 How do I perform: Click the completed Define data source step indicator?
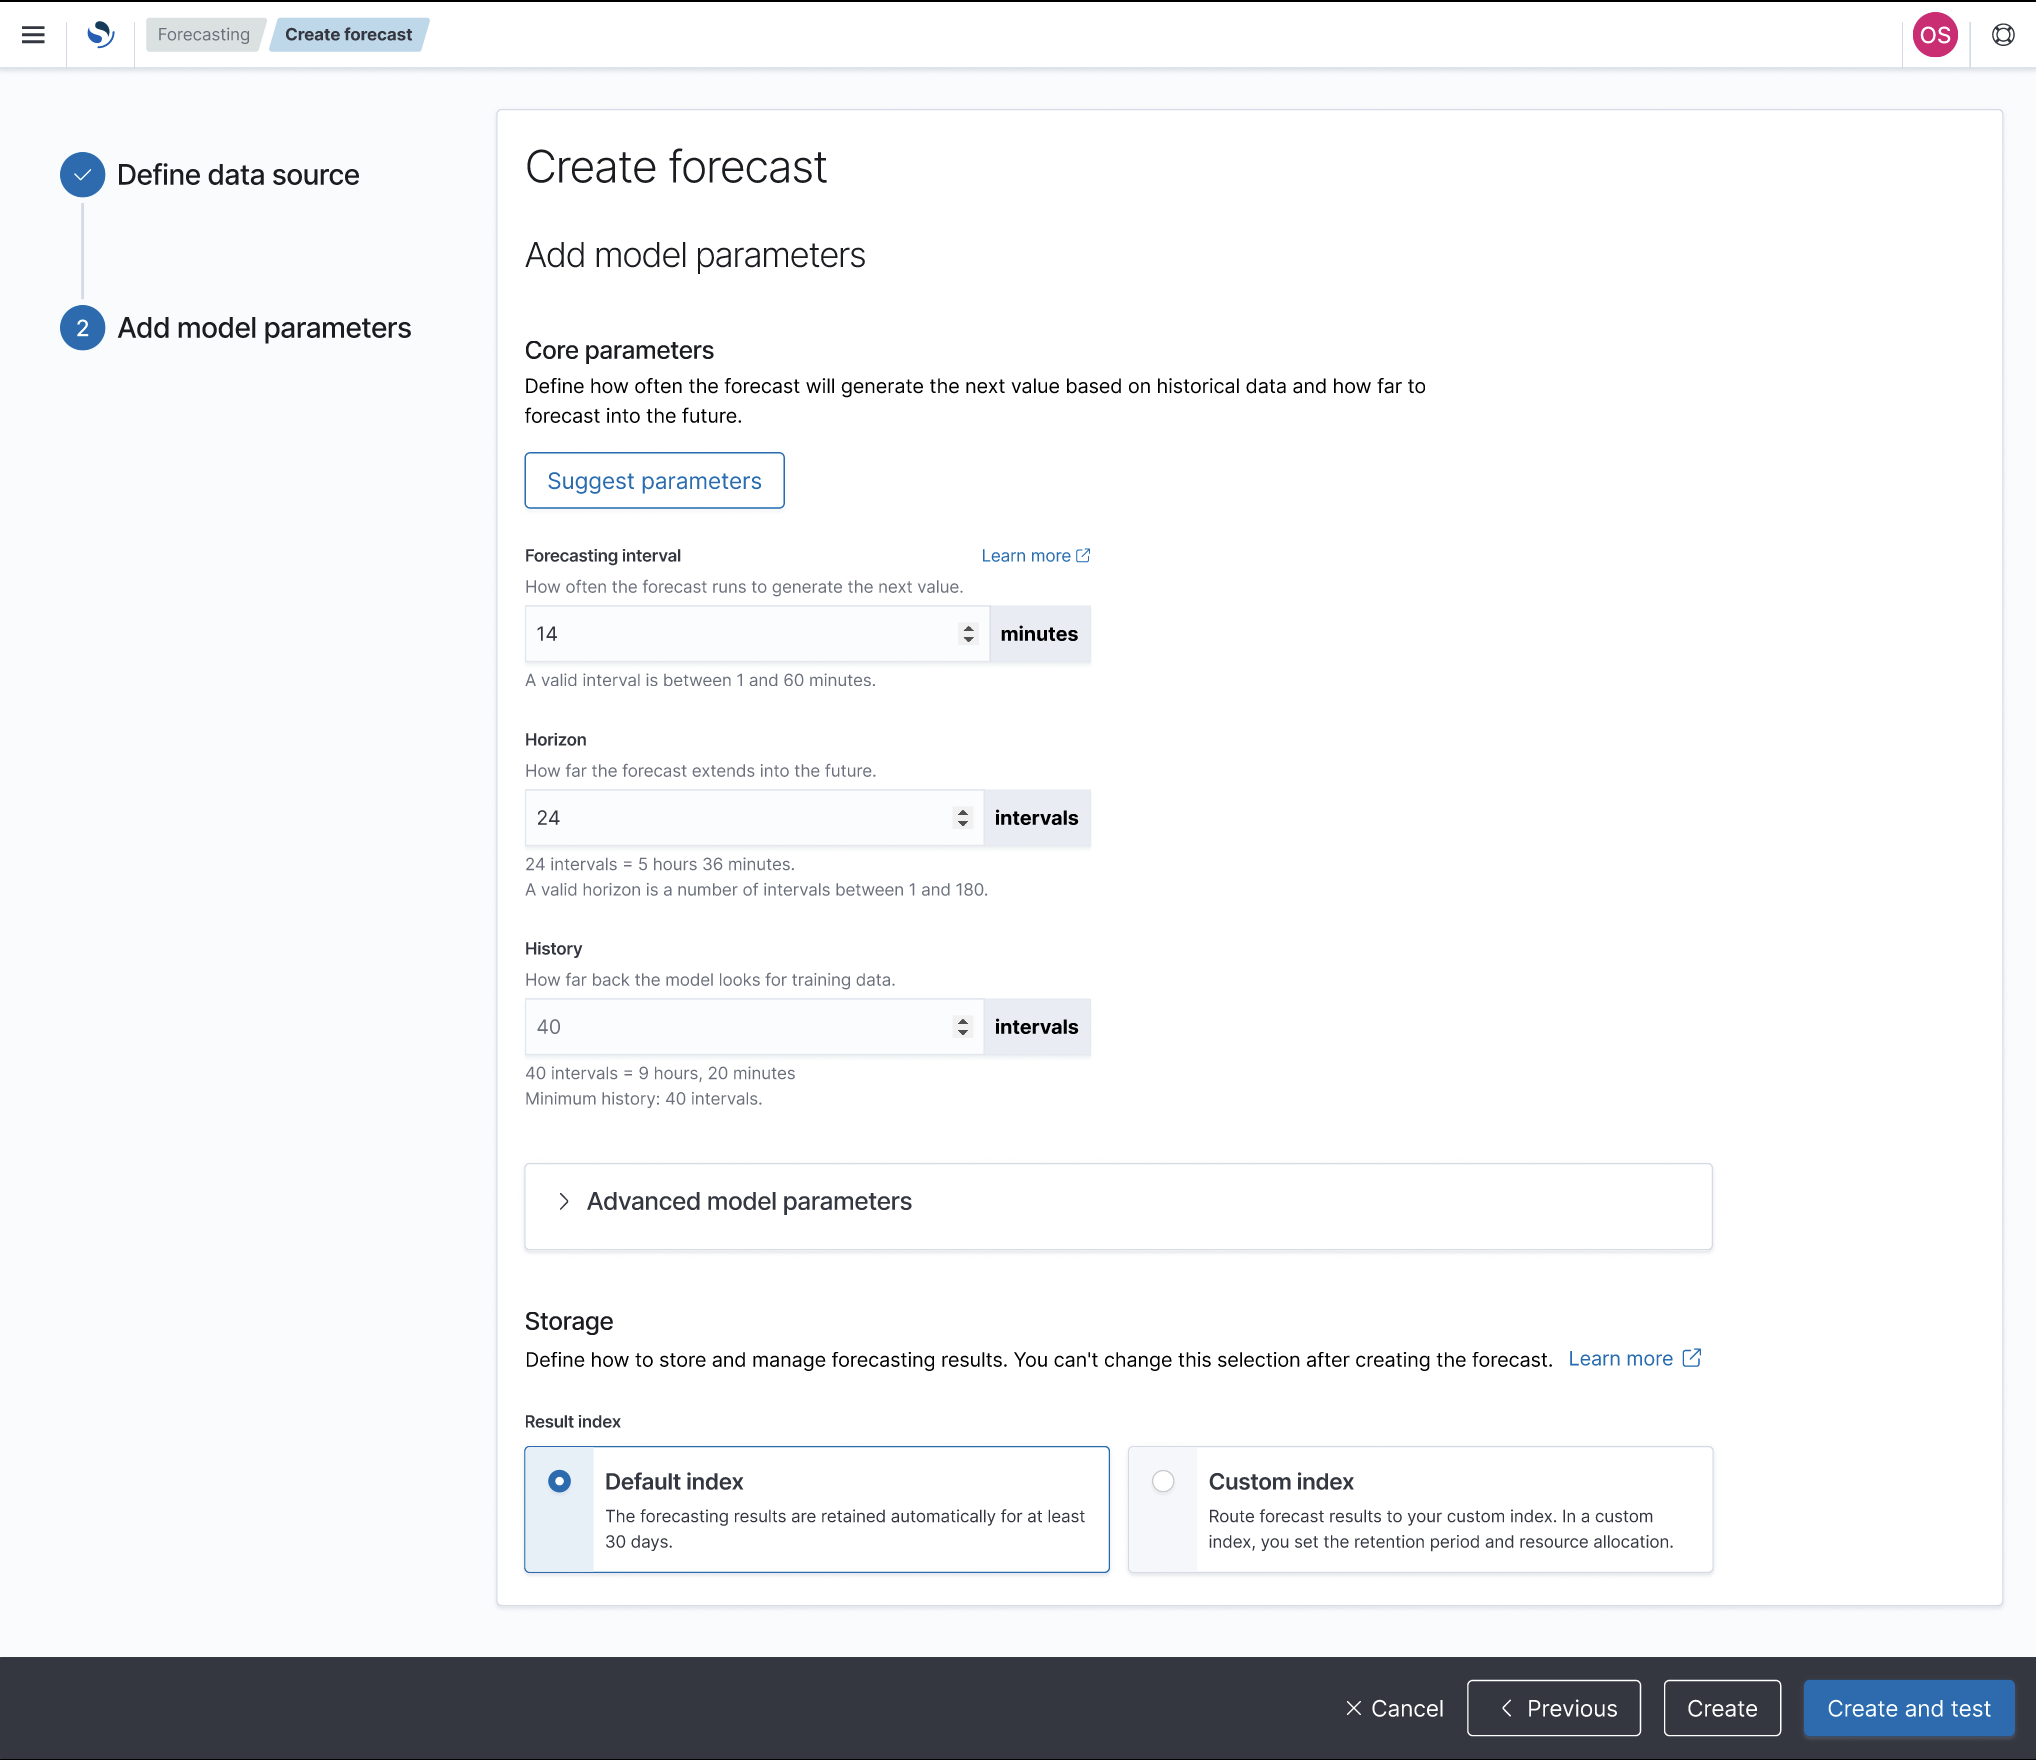click(x=81, y=174)
